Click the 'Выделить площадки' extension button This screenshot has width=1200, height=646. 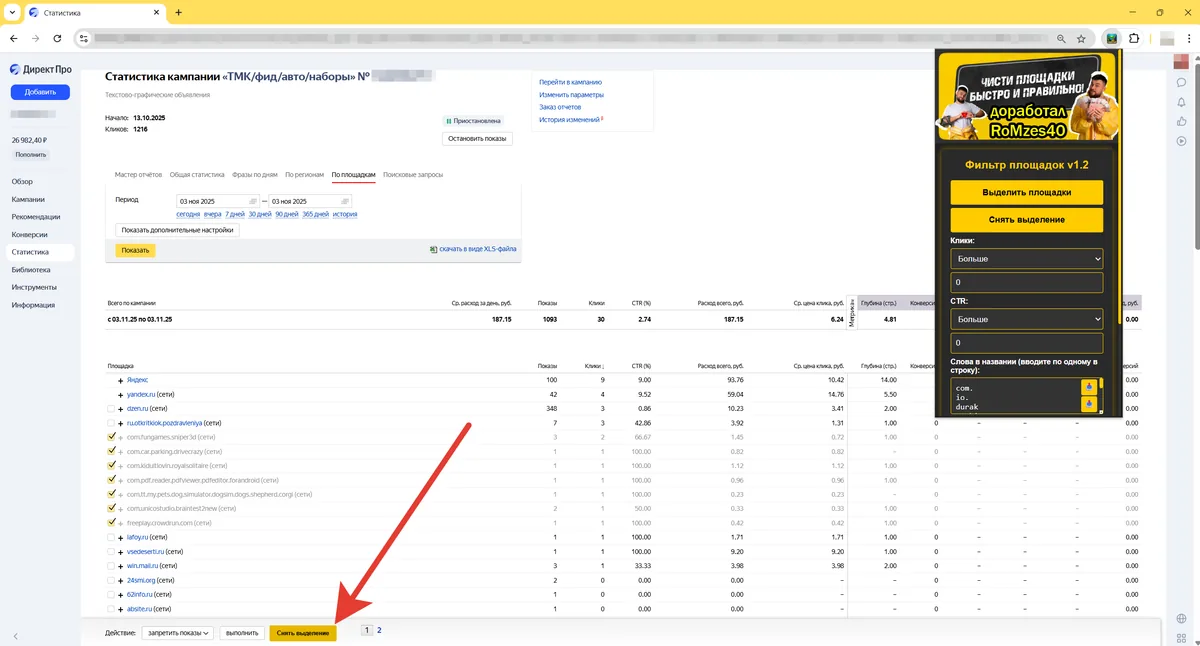pyautogui.click(x=1026, y=192)
